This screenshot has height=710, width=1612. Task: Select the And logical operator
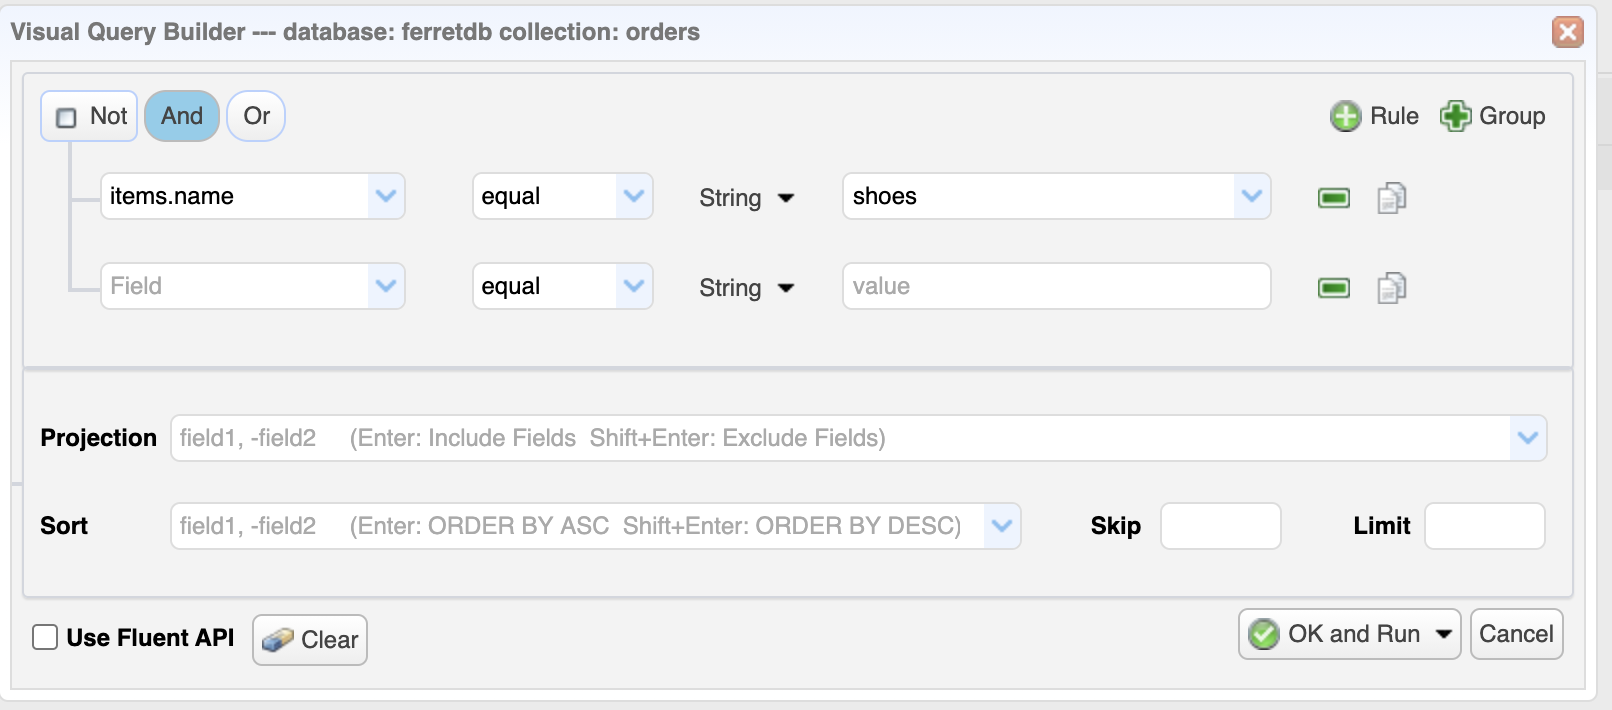(x=181, y=116)
